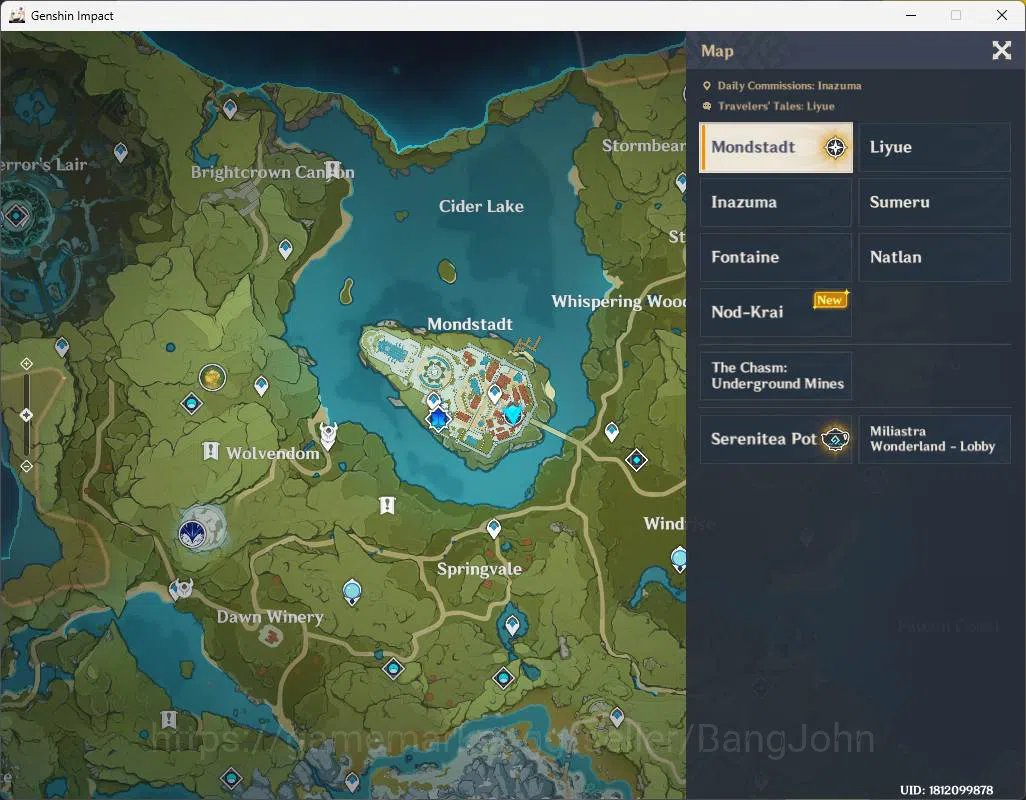Click Mondstadt city label on map
The width and height of the screenshot is (1026, 800).
470,324
